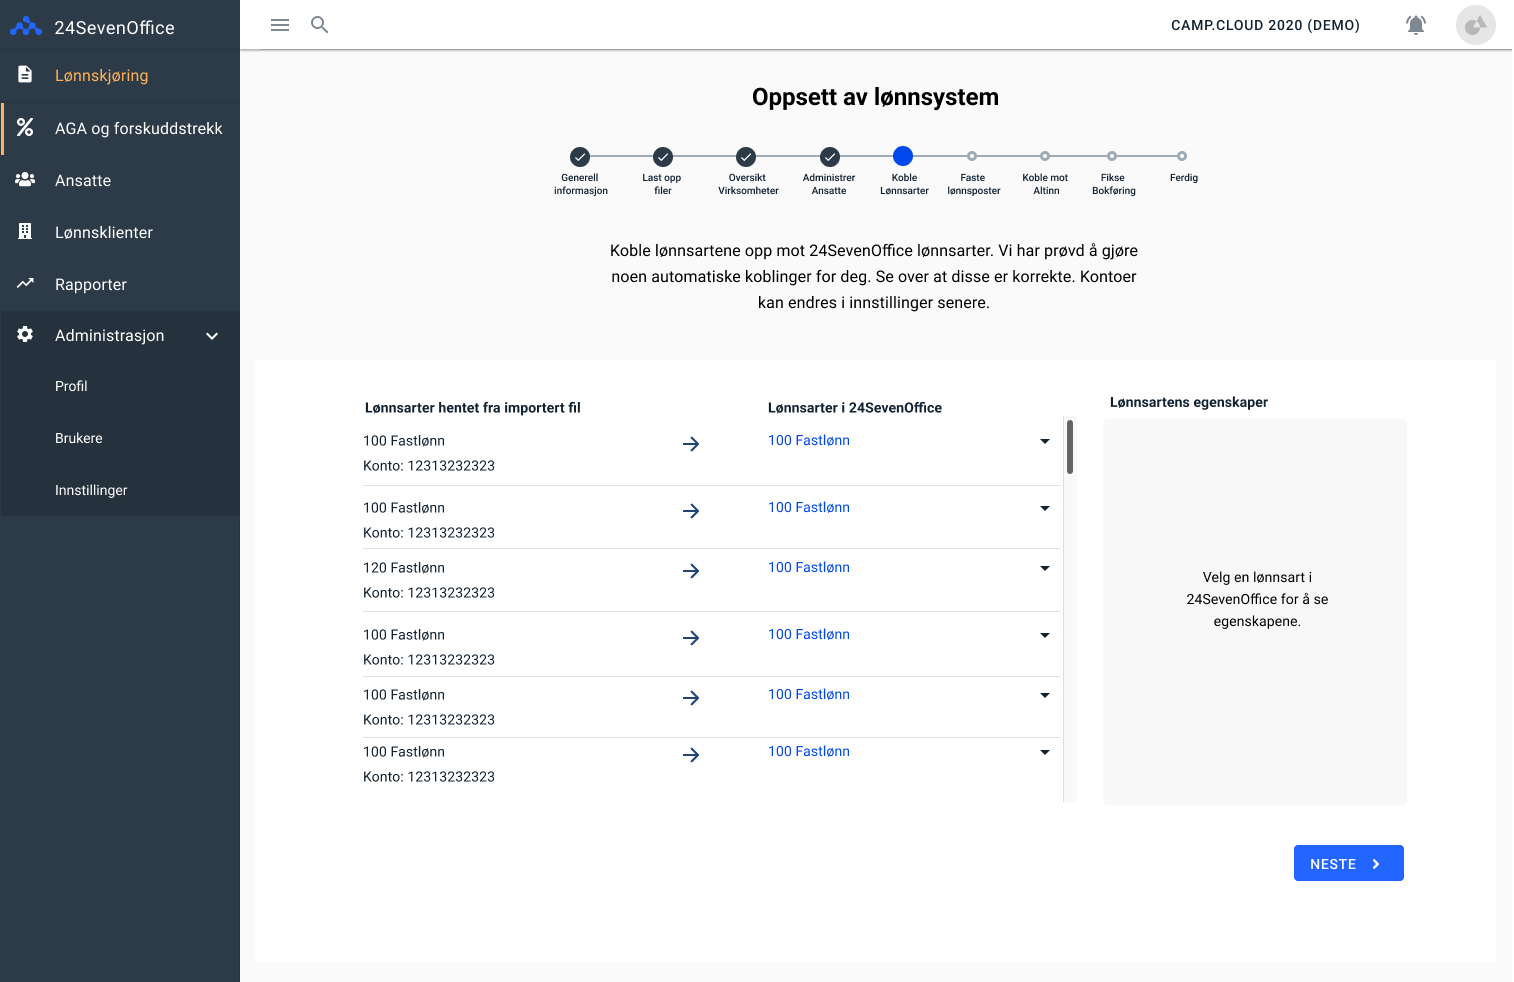Open the first 100 Fastlønn dropdown
Viewport: 1514px width, 982px height.
click(x=1045, y=441)
